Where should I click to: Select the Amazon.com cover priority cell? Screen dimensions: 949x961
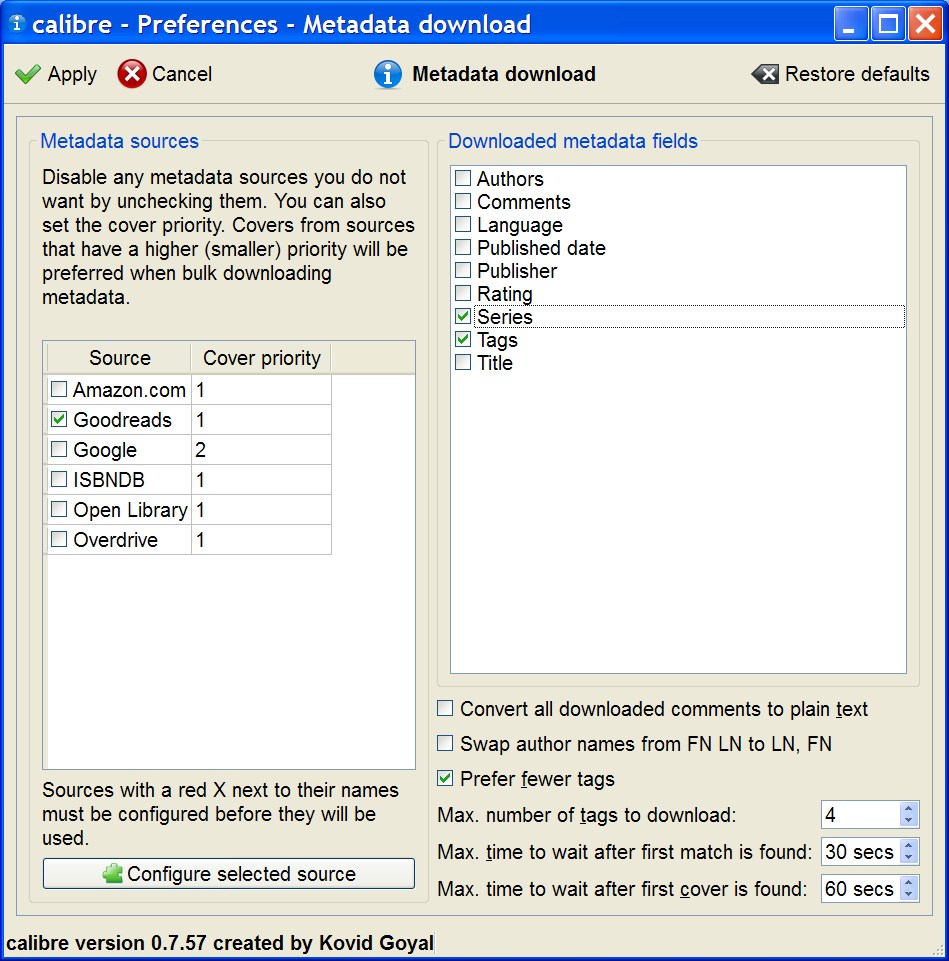point(261,389)
